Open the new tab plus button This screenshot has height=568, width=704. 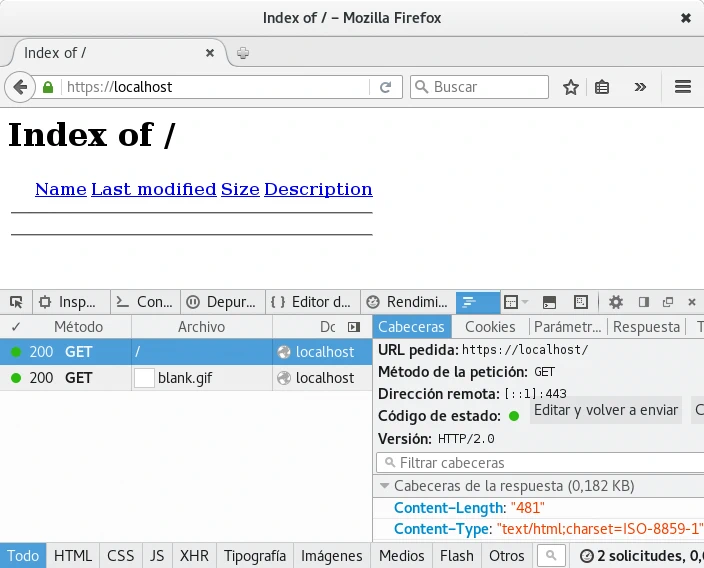(243, 53)
